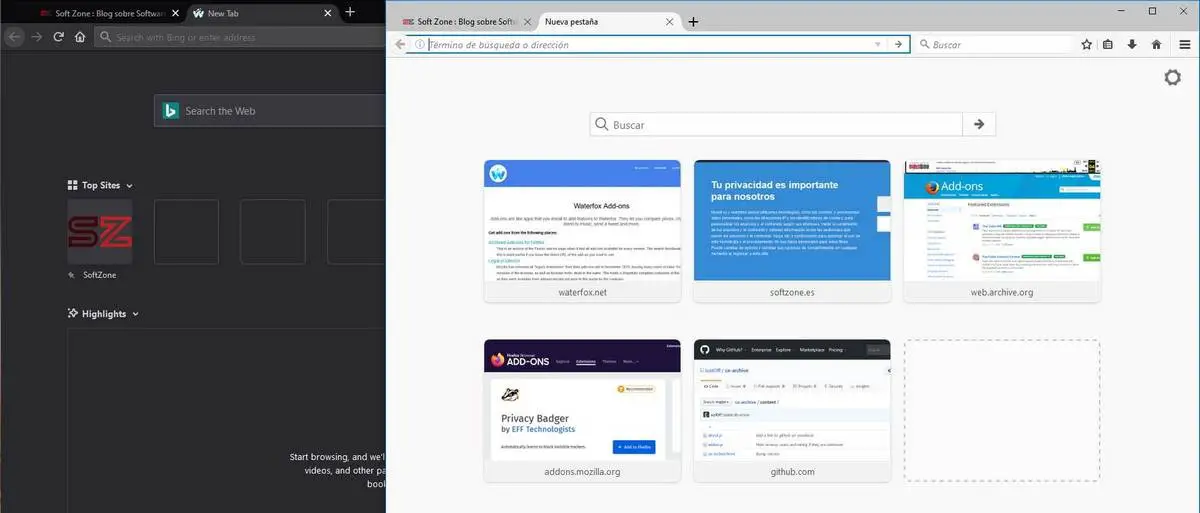1200x513 pixels.
Task: Open the address bar history dropdown
Action: [877, 44]
